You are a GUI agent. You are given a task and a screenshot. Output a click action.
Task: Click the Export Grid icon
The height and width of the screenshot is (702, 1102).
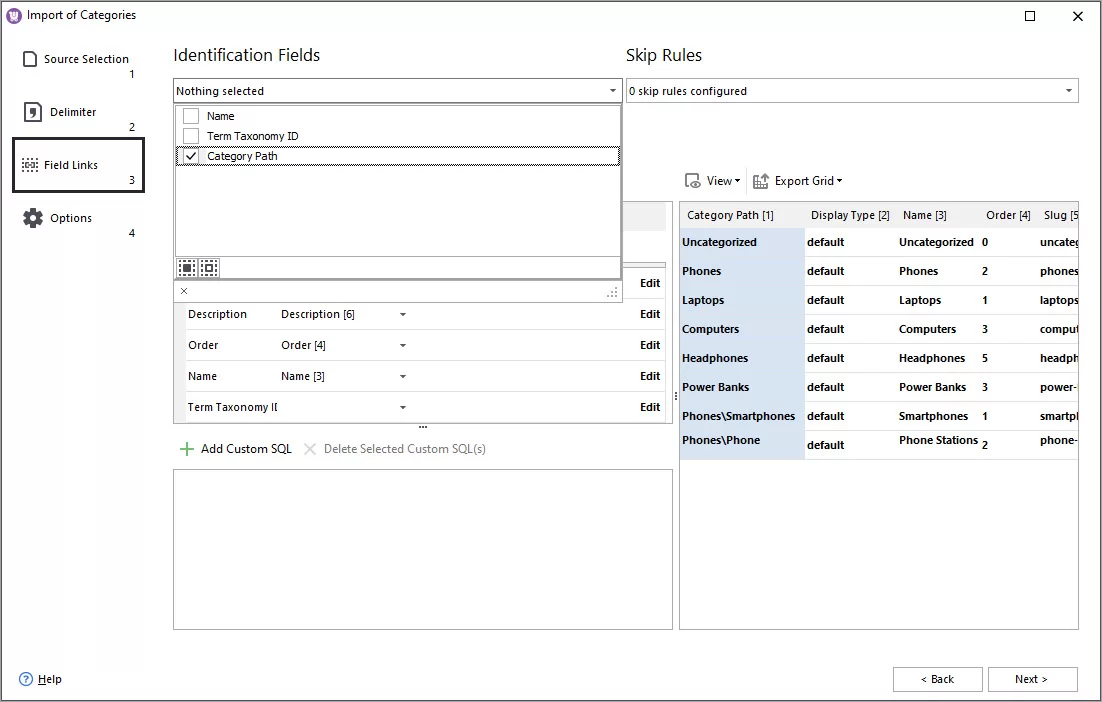[x=763, y=181]
